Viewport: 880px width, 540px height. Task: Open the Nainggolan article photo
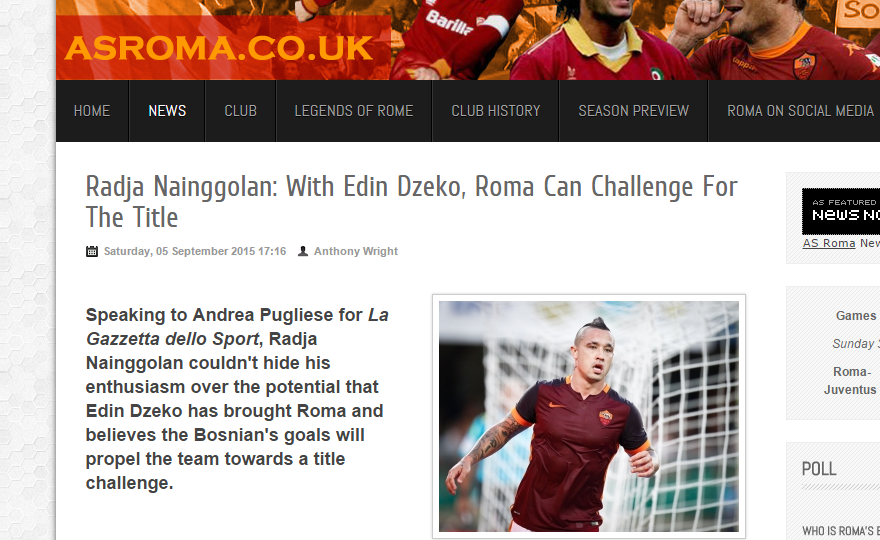point(589,416)
